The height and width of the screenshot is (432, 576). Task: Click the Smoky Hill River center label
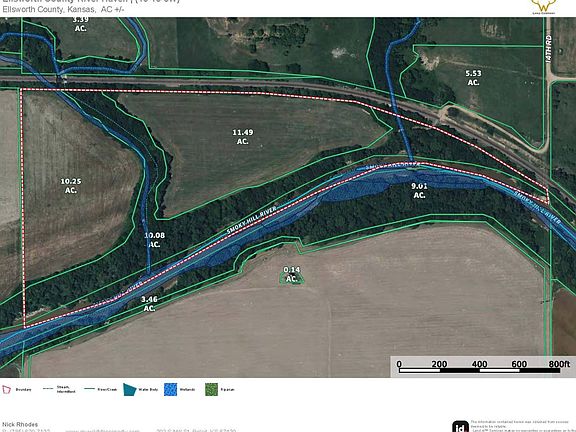252,220
